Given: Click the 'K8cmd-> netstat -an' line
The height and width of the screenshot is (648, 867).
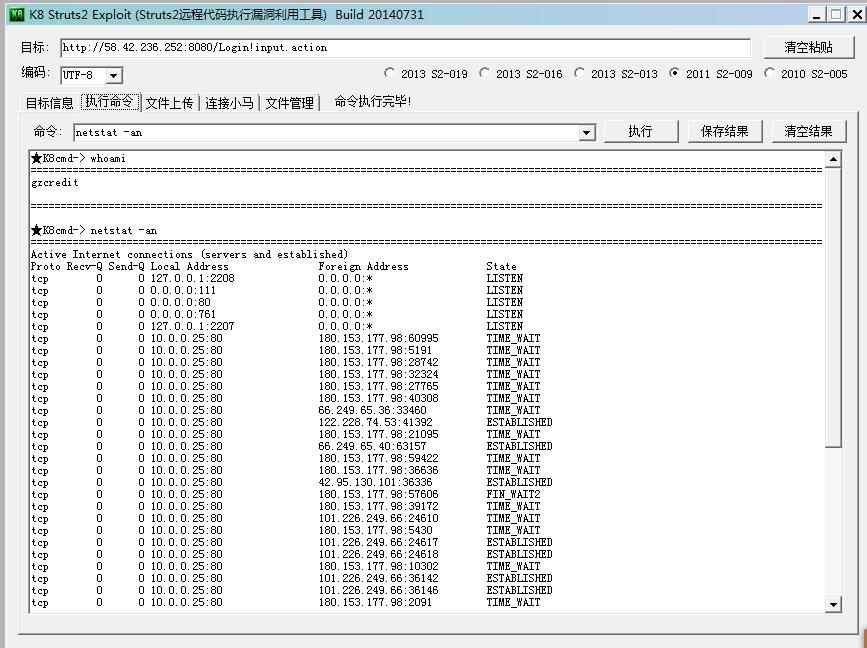Looking at the screenshot, I should 94,231.
